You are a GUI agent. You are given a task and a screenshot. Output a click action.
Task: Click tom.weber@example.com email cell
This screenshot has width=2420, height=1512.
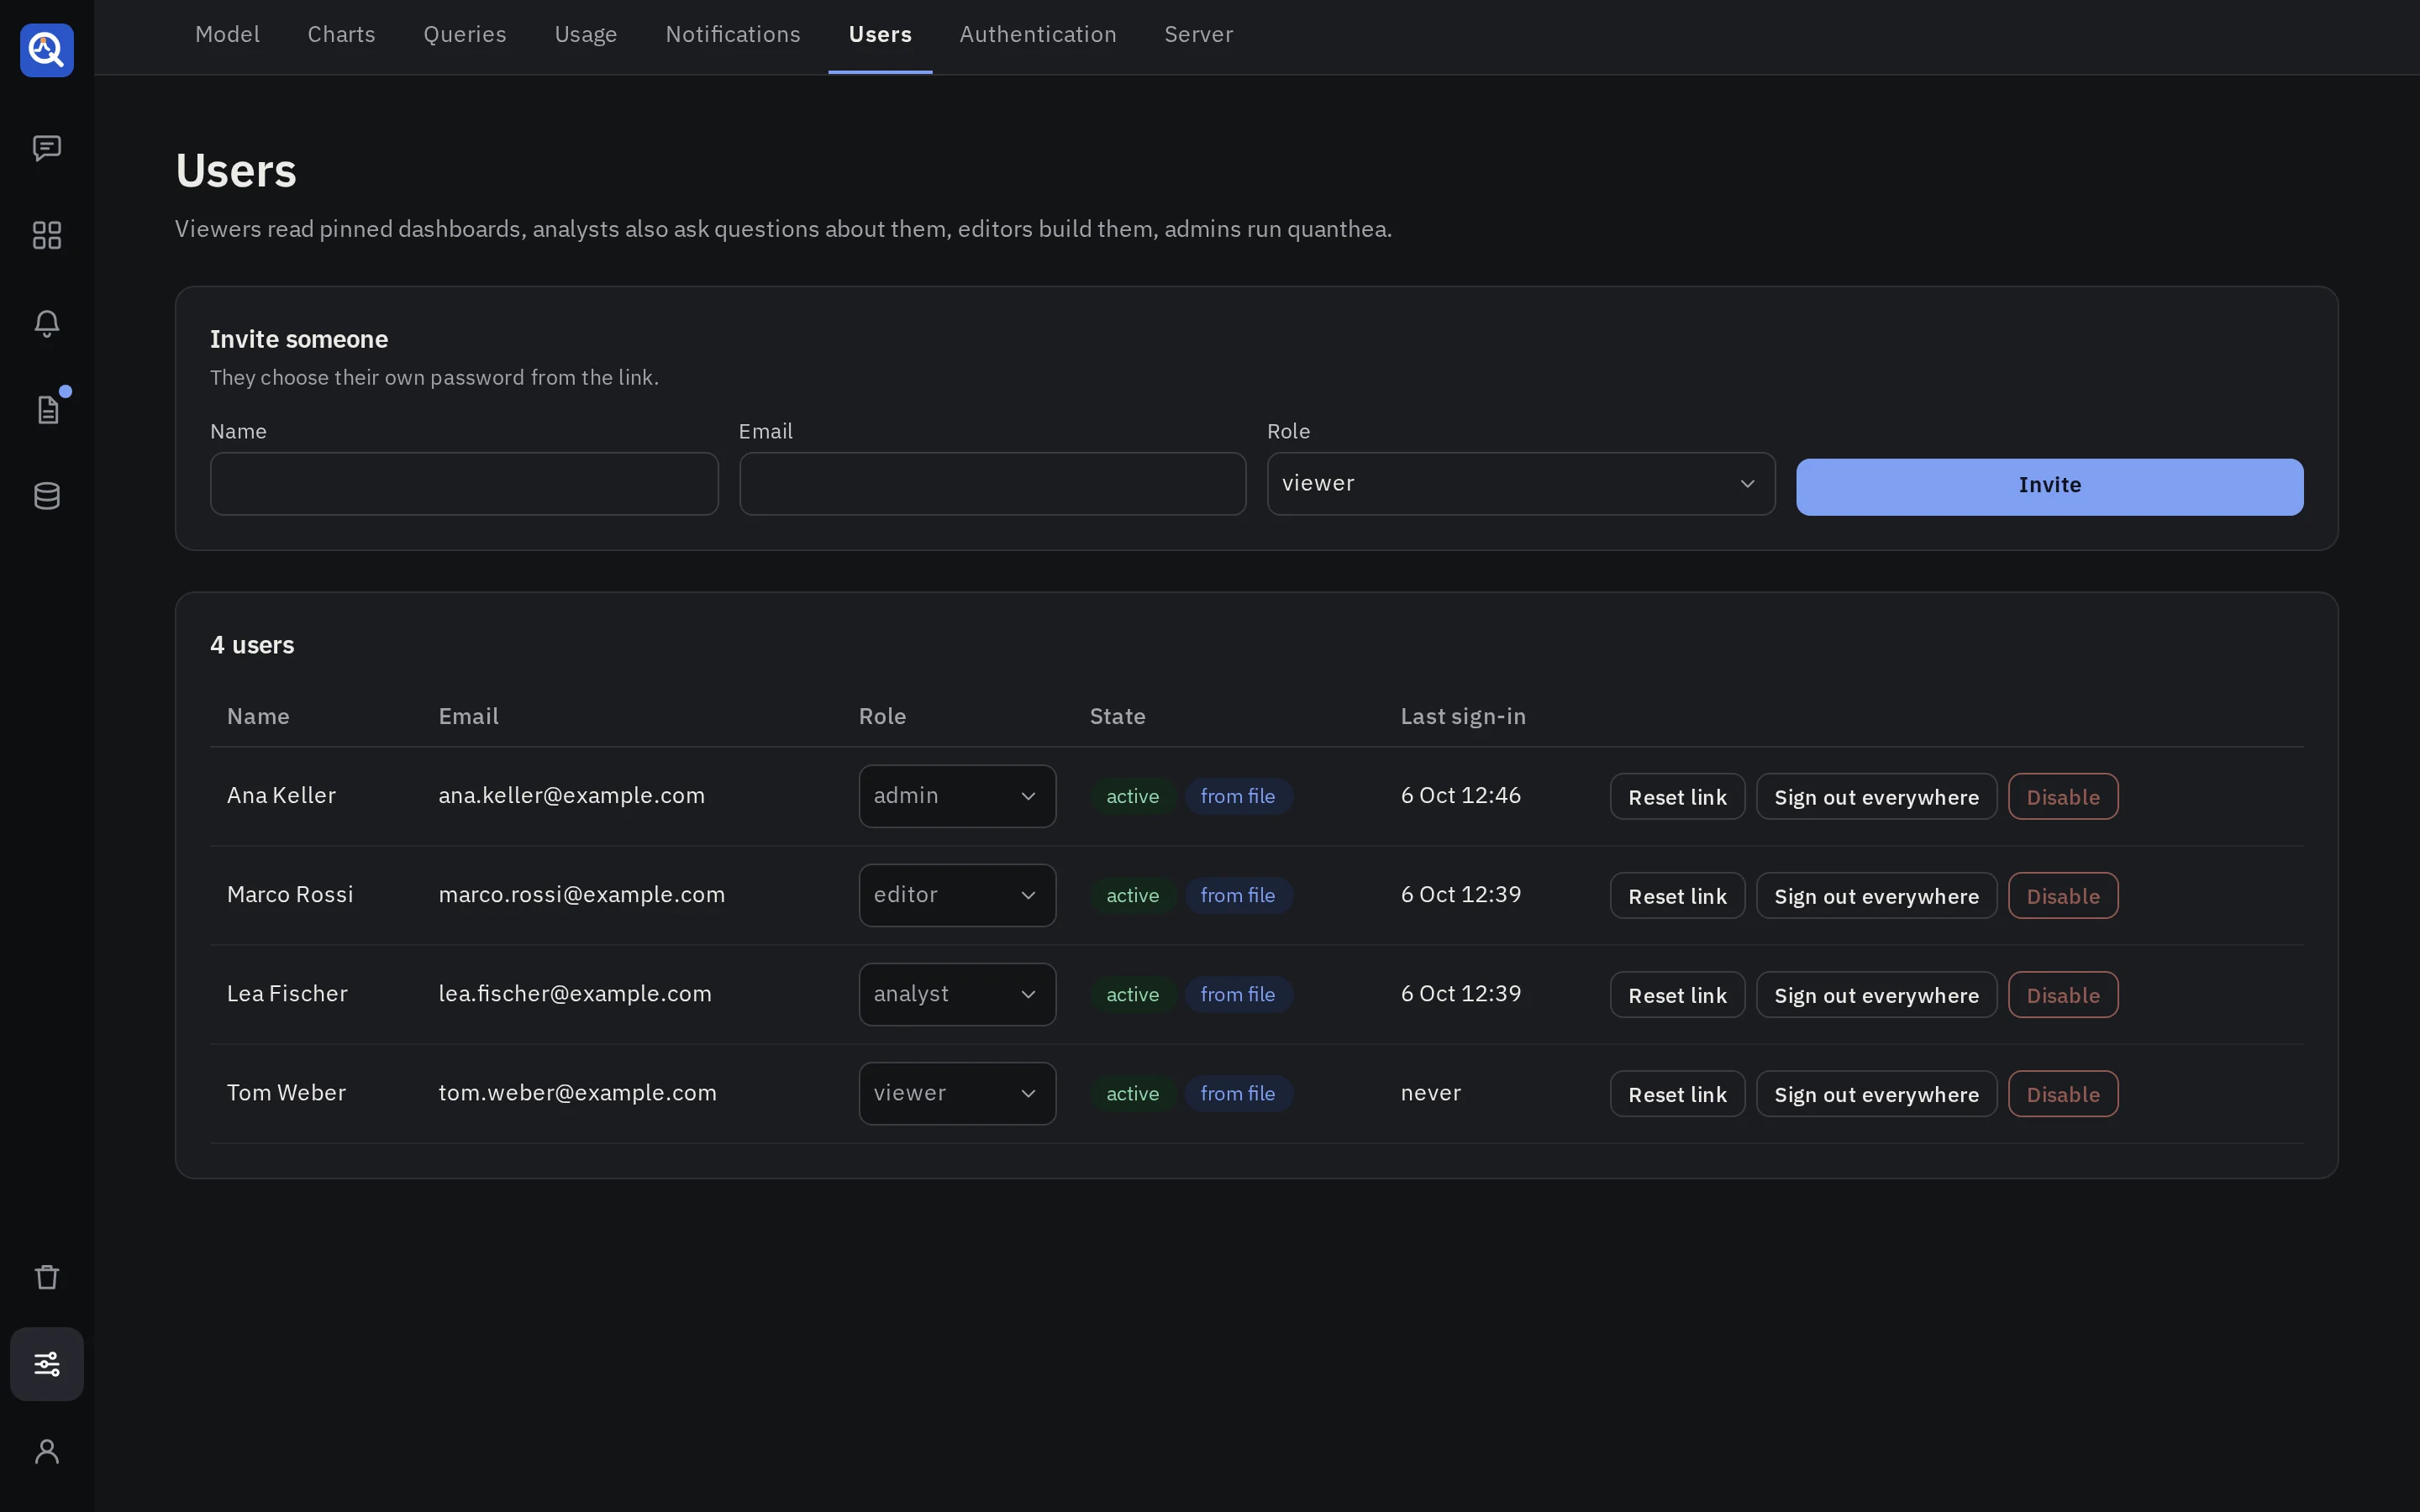[577, 1093]
